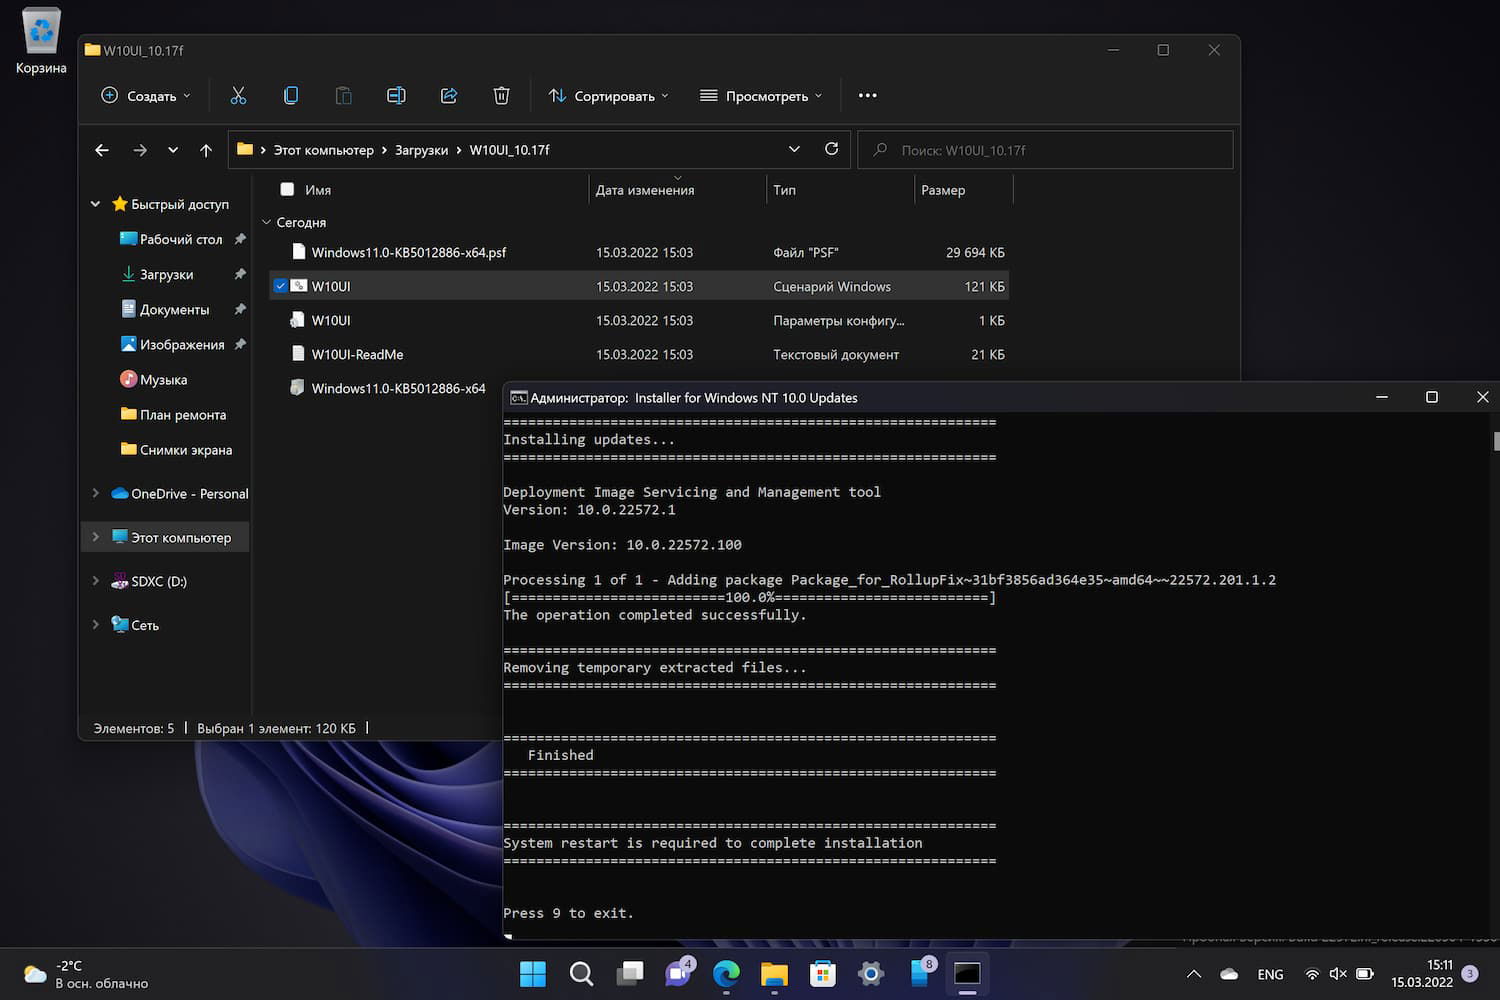Open the Создать new item menu
This screenshot has width=1500, height=1000.
146,96
